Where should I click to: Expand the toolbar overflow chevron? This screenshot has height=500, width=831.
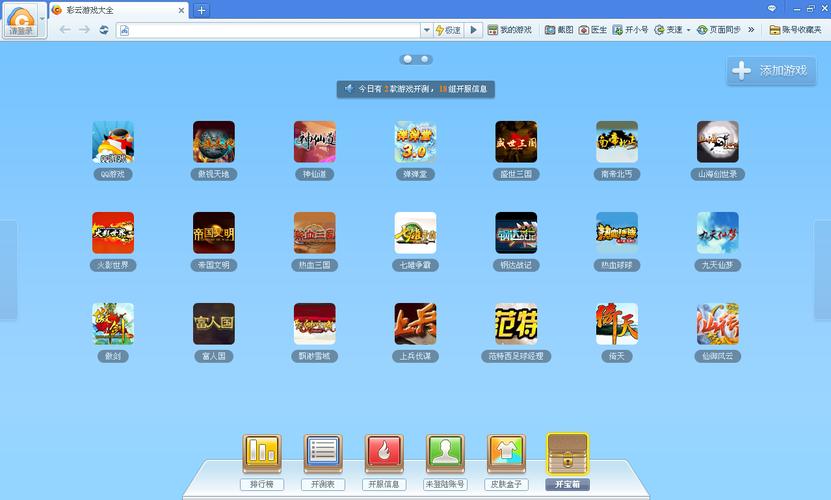tap(751, 30)
